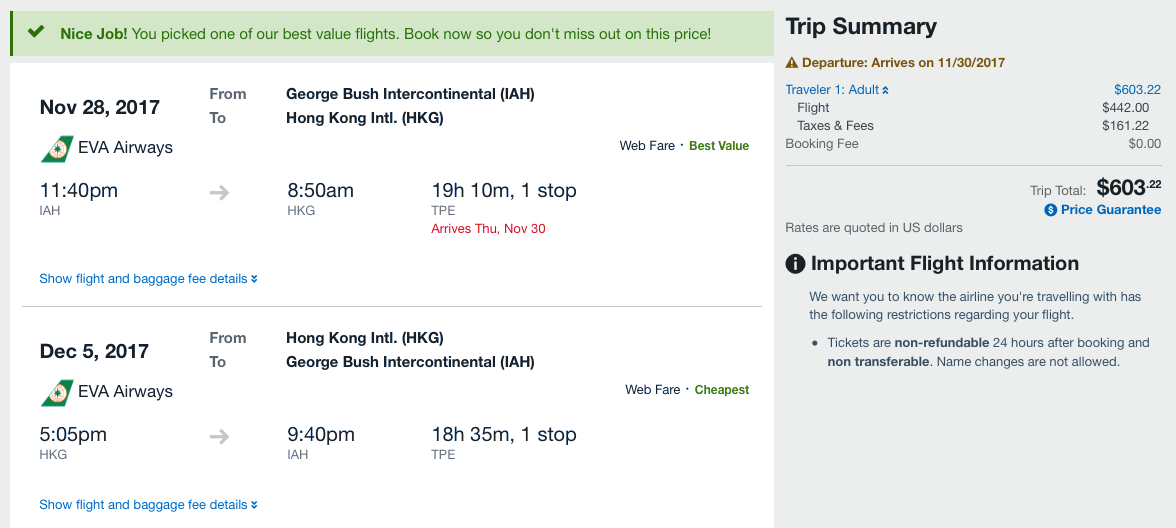Expand return flight and baggage fee details
Image resolution: width=1176 pixels, height=528 pixels.
(148, 505)
